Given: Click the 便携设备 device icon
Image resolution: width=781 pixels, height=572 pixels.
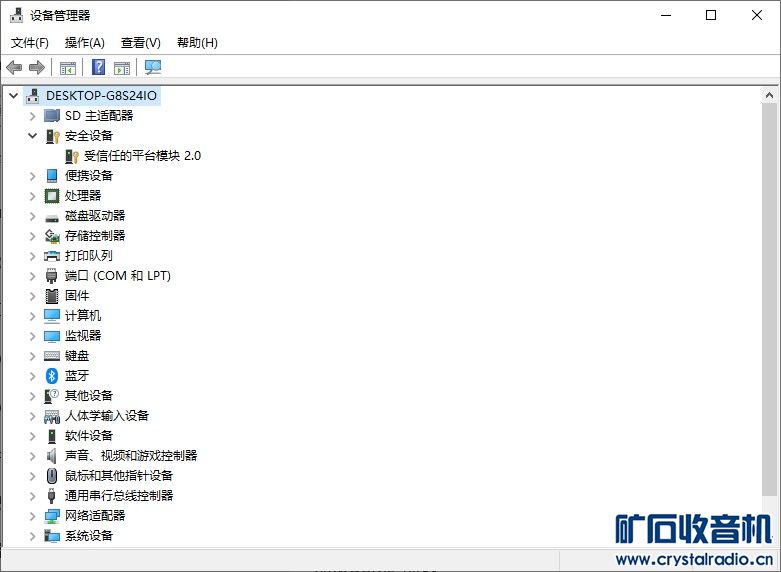Looking at the screenshot, I should coord(52,175).
